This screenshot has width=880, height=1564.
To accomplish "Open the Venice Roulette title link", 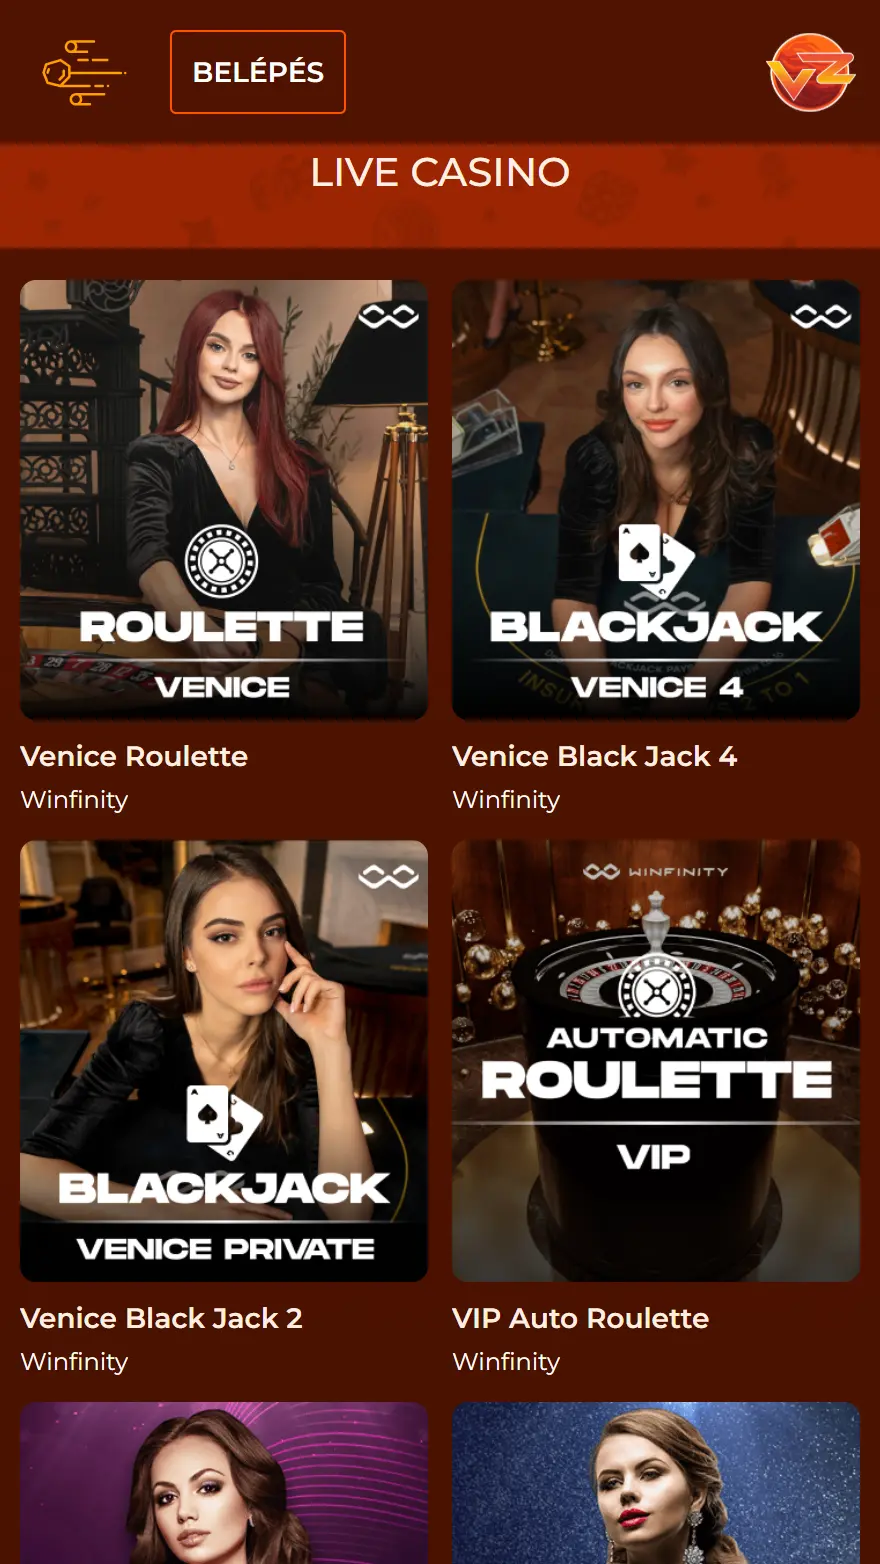I will [134, 756].
